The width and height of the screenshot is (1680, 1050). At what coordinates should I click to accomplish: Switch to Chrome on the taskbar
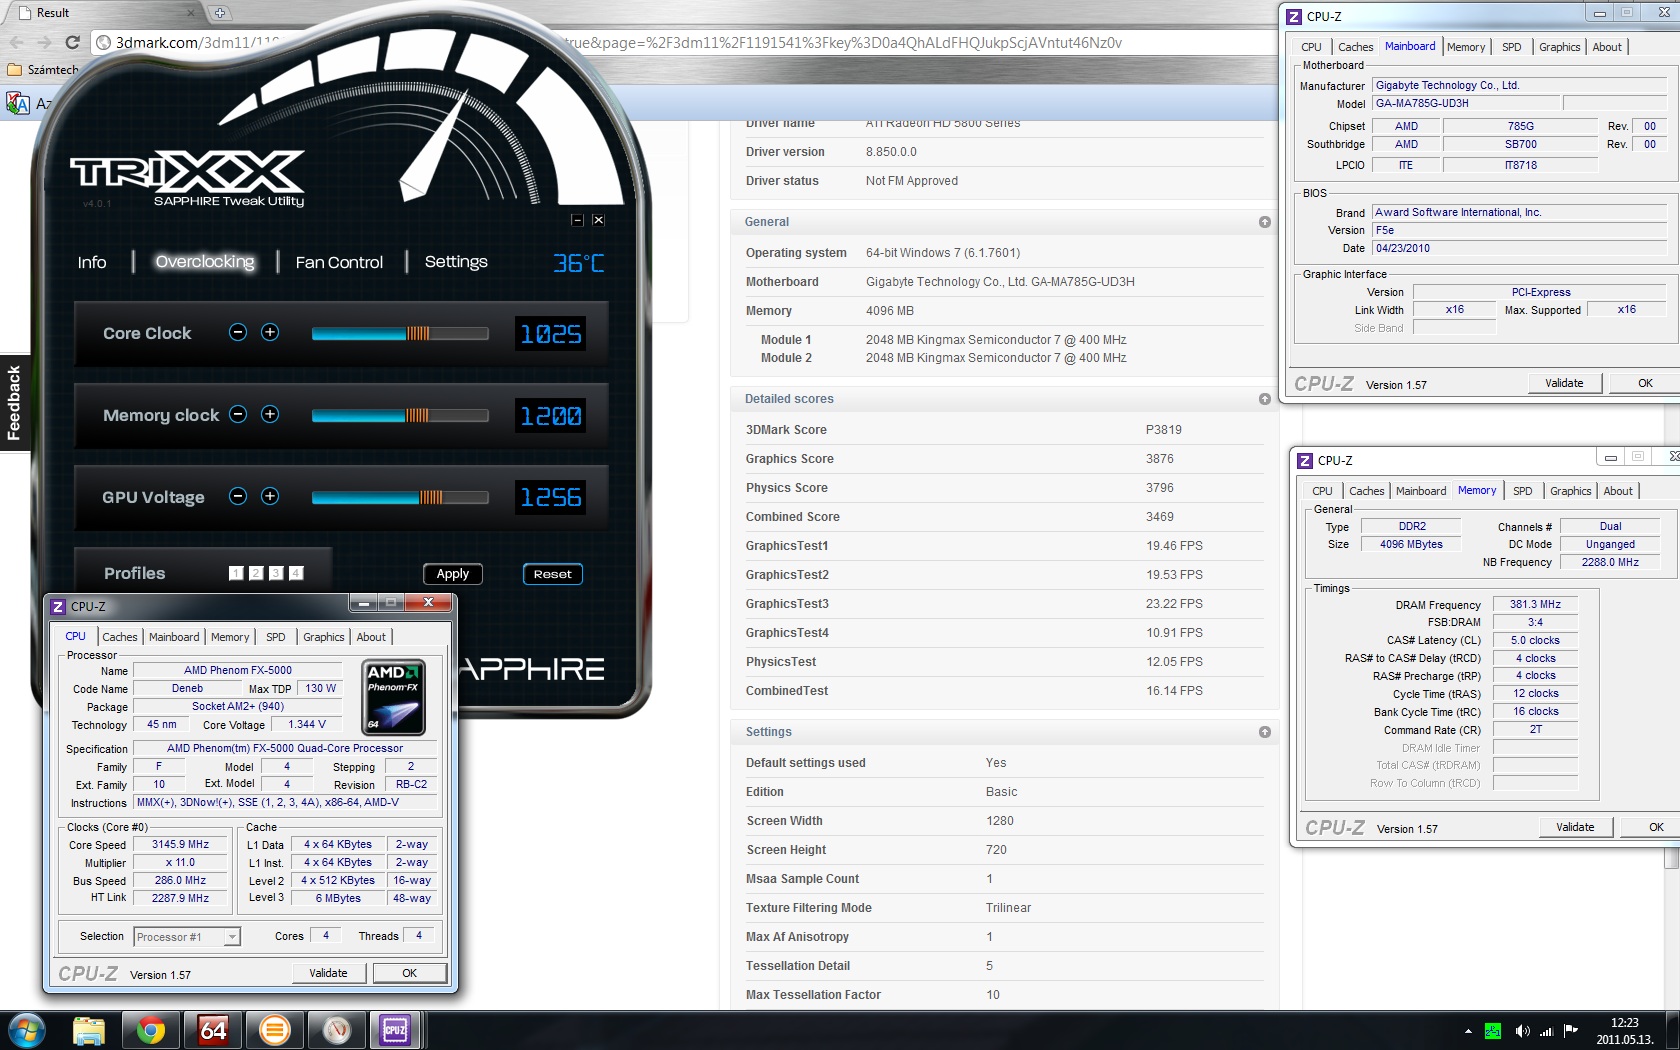point(151,1030)
